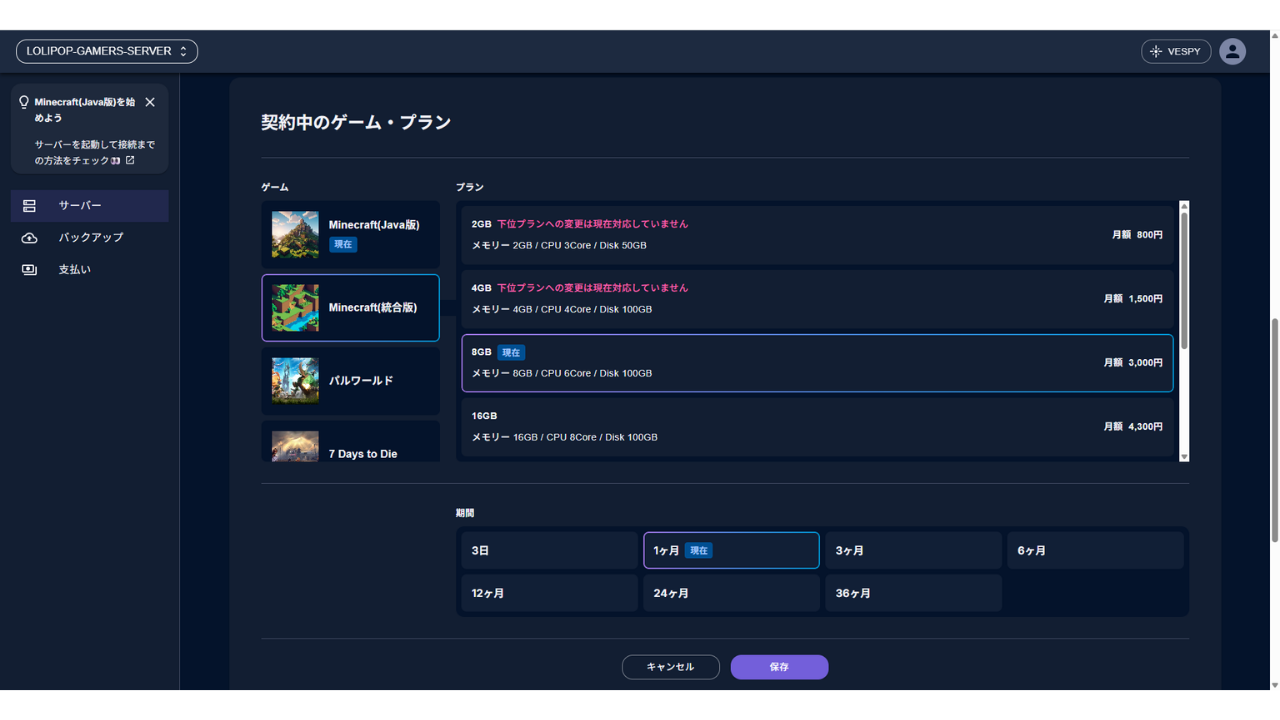The image size is (1280, 720).
Task: Click the 契約中のゲーム・プラン heading
Action: click(x=356, y=122)
